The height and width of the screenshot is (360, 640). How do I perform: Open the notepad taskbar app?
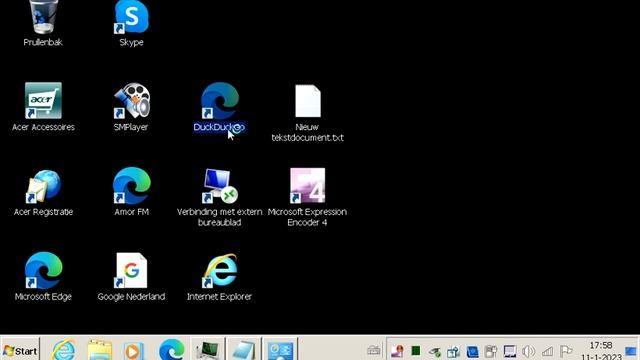point(244,350)
